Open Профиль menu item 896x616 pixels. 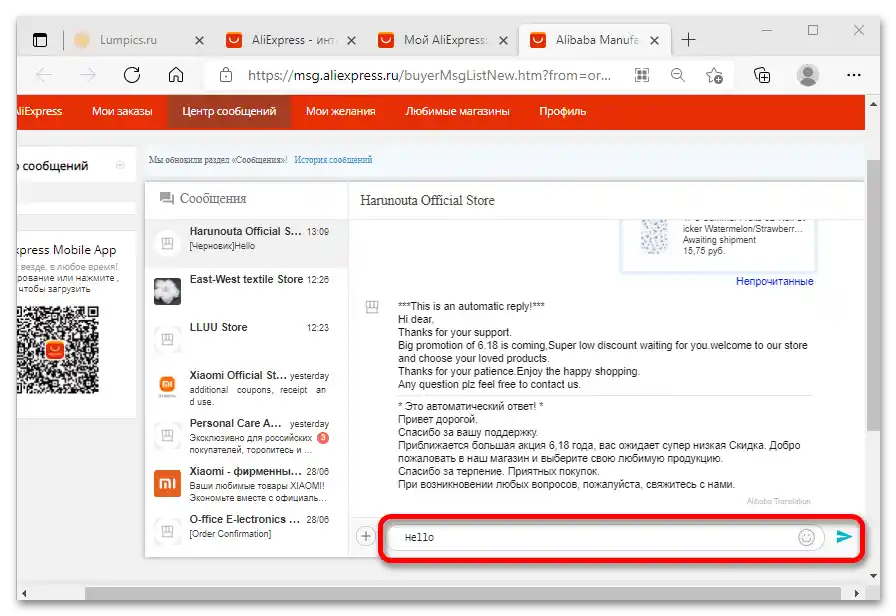coord(562,111)
